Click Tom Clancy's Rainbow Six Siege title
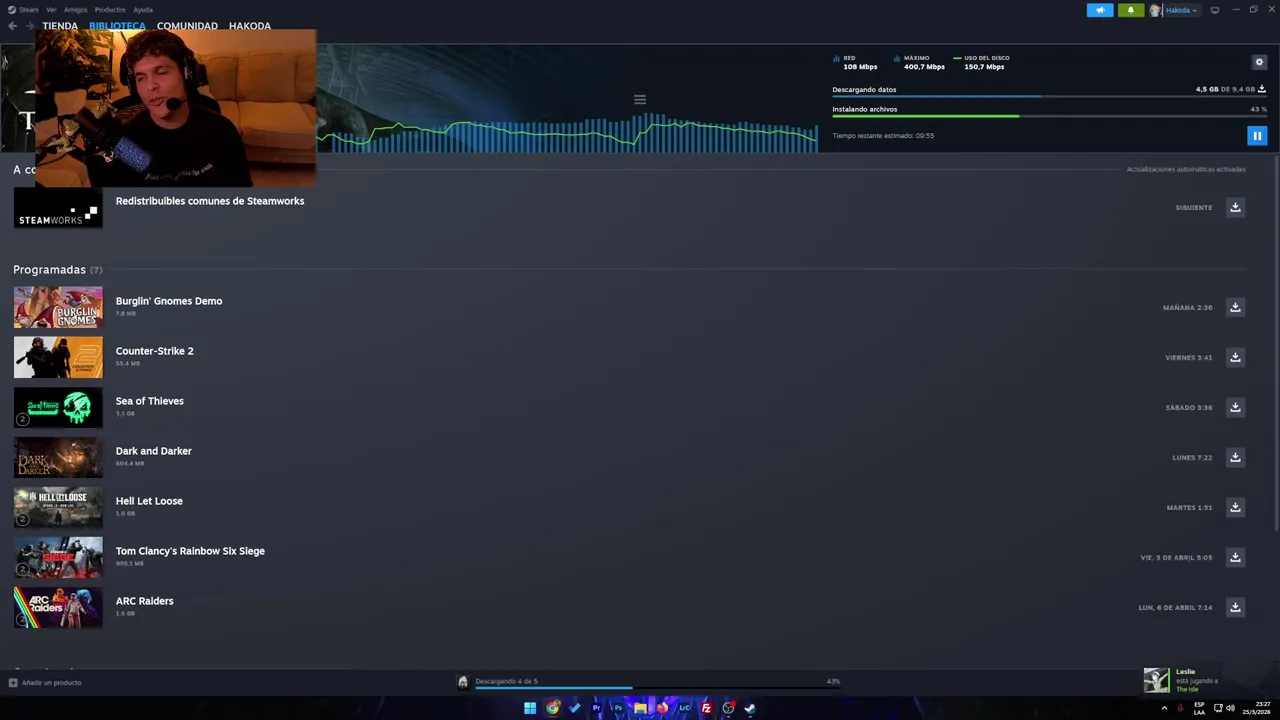This screenshot has width=1280, height=720. (x=190, y=551)
